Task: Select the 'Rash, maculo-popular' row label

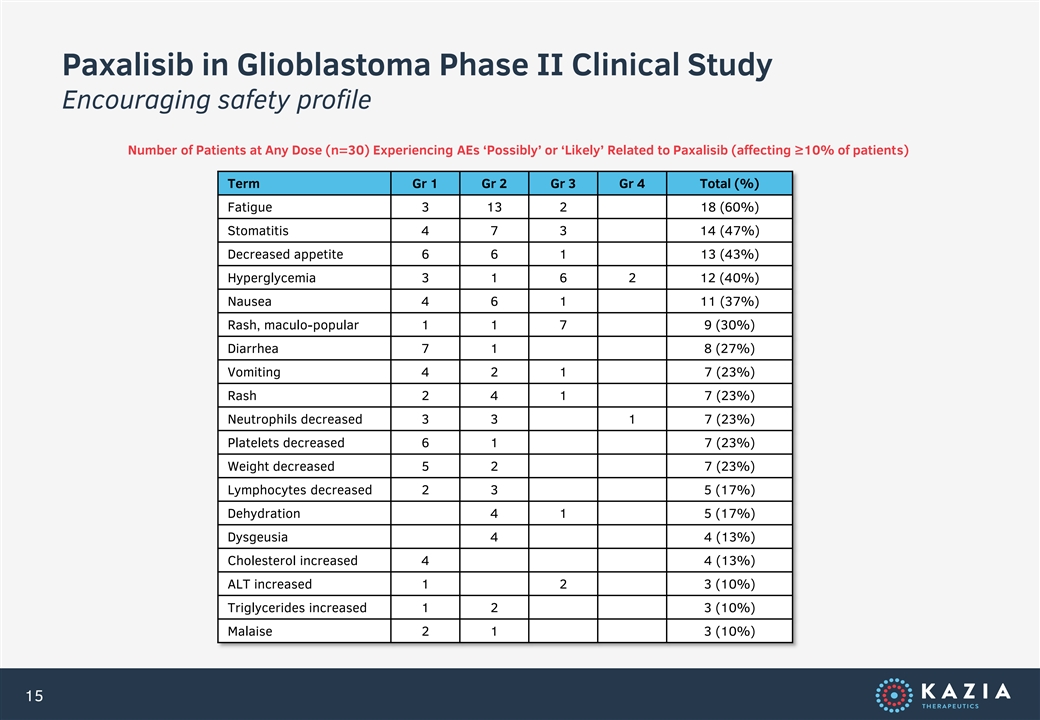Action: [x=293, y=325]
